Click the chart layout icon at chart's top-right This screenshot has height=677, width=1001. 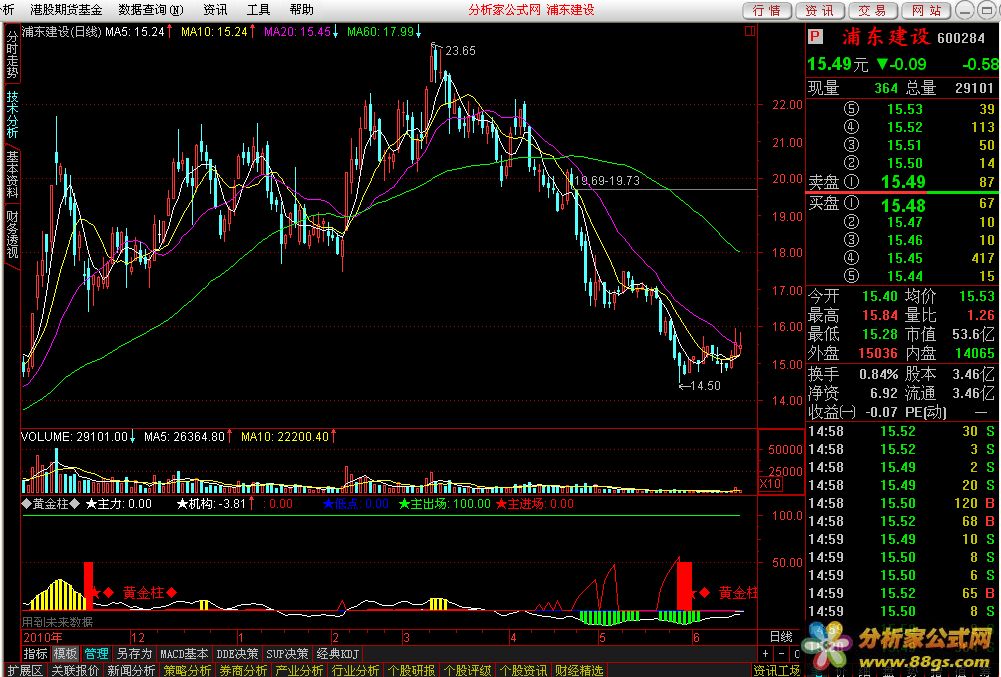click(750, 31)
